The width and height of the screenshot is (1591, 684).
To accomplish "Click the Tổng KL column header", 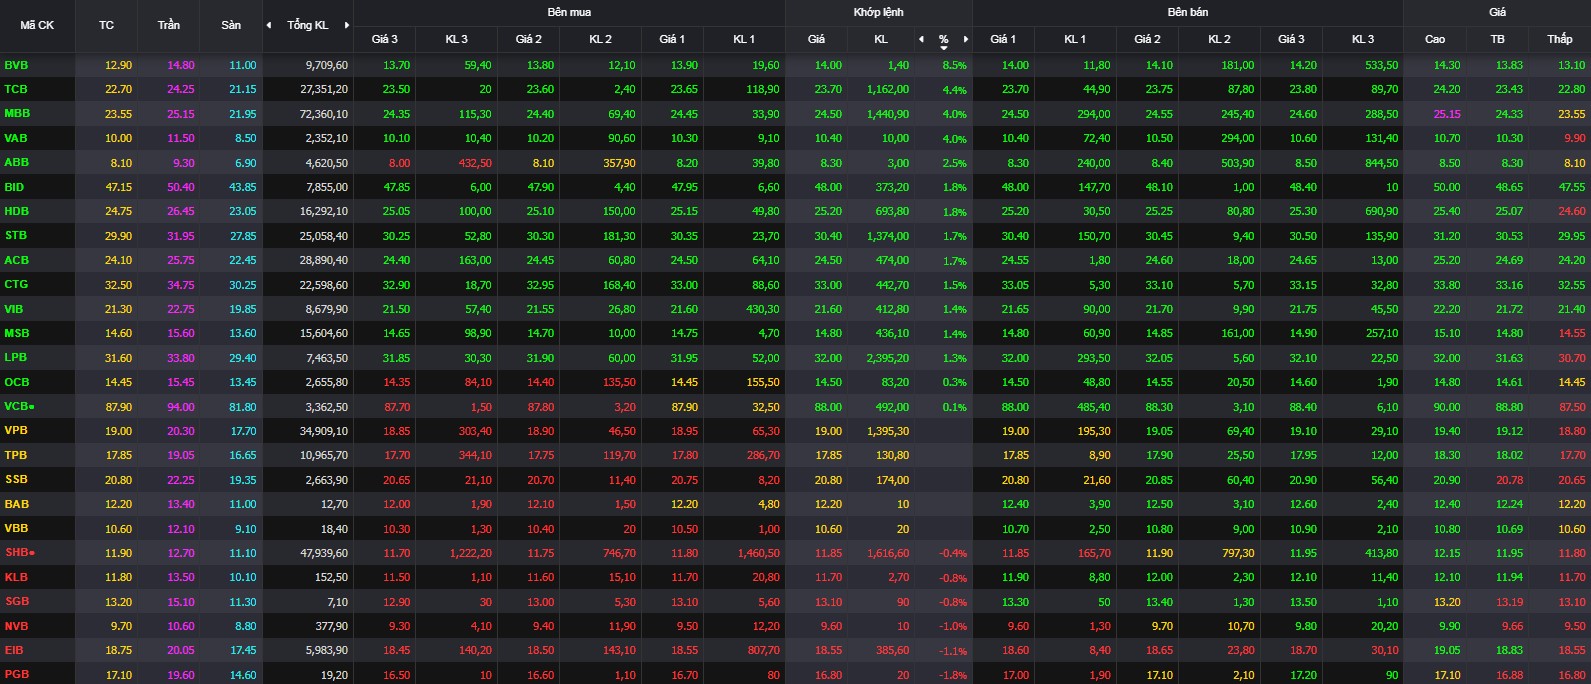I will pyautogui.click(x=308, y=25).
